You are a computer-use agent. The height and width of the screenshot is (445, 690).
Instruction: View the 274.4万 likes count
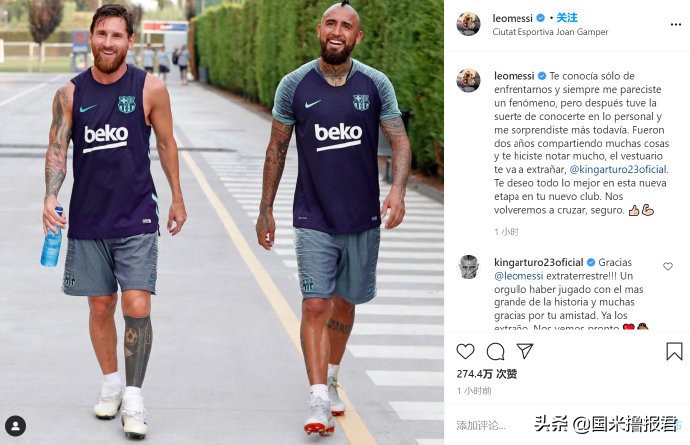pos(486,374)
